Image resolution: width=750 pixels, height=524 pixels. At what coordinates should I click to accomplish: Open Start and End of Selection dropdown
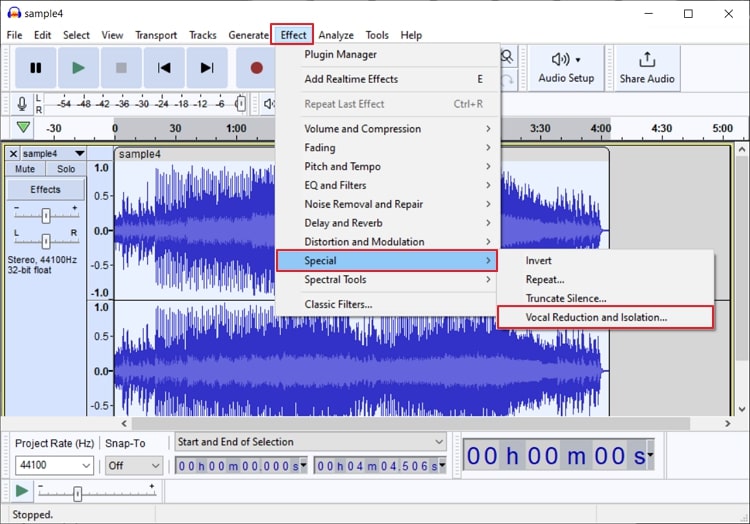(x=310, y=442)
